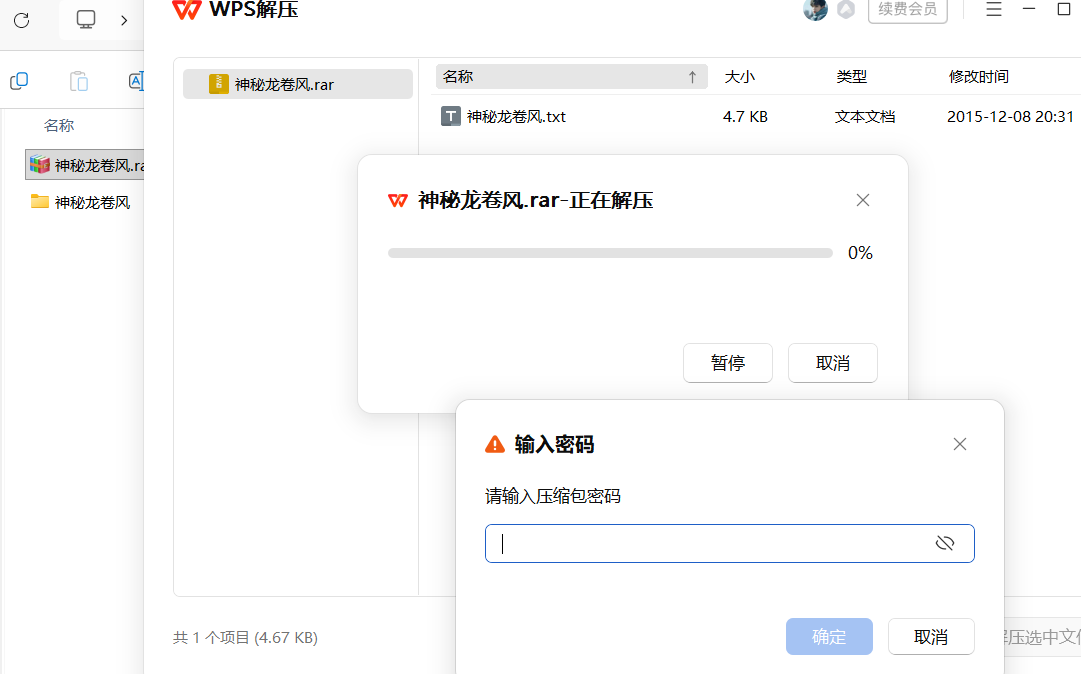1081x674 pixels.
Task: Click the This PC monitor icon
Action: click(85, 19)
